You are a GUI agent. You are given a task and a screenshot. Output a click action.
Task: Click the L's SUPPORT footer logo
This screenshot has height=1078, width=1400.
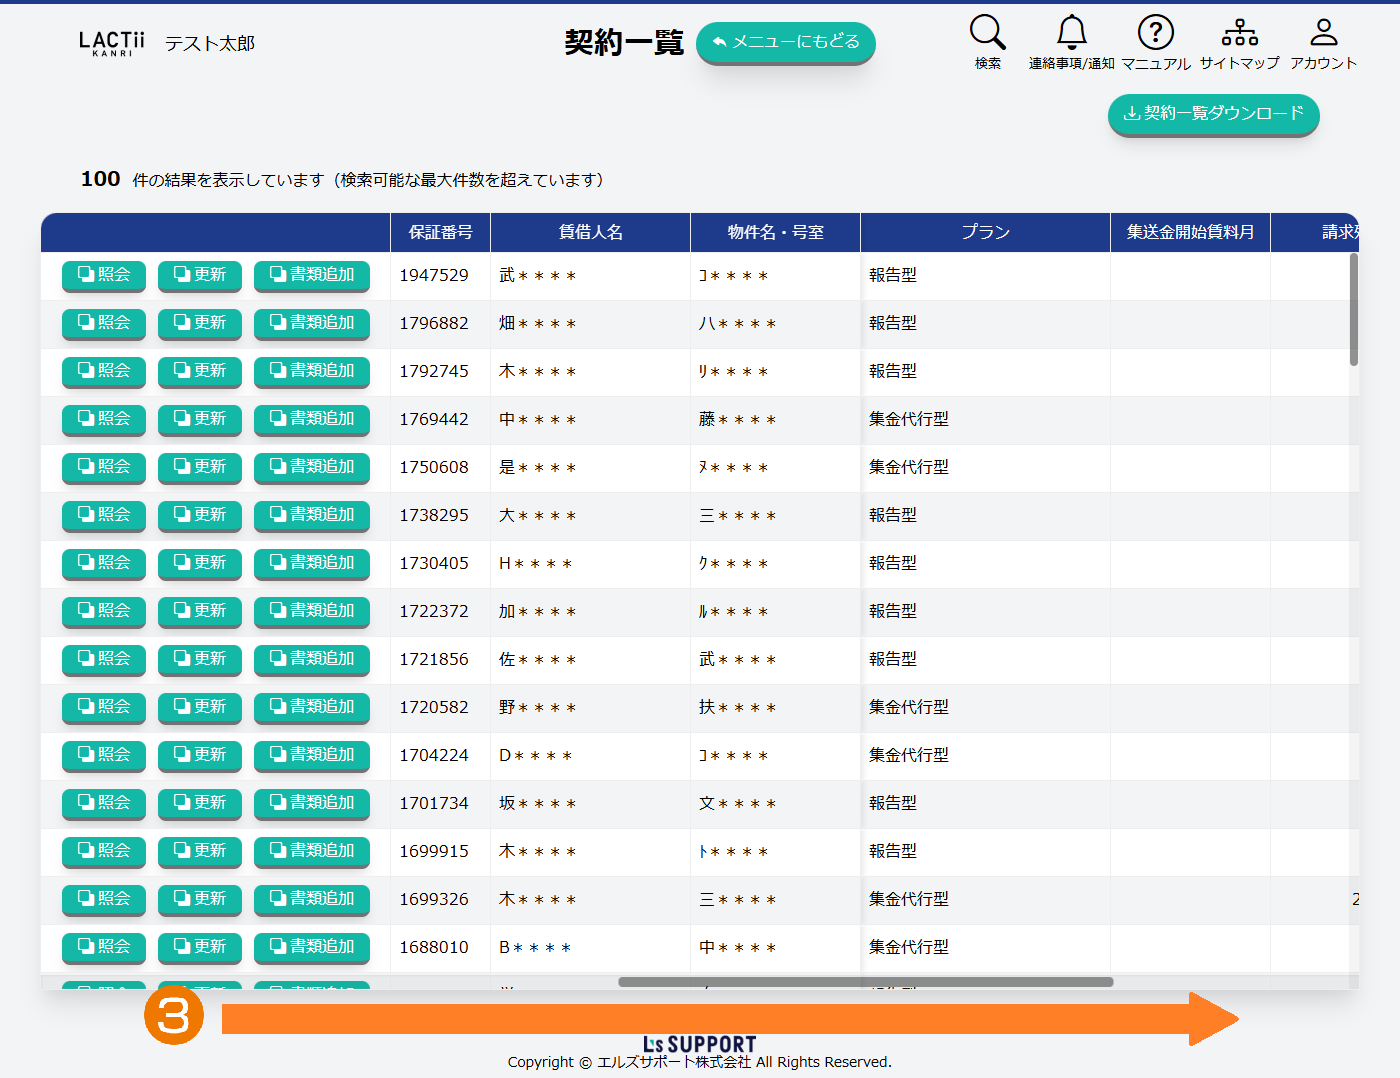[699, 1044]
